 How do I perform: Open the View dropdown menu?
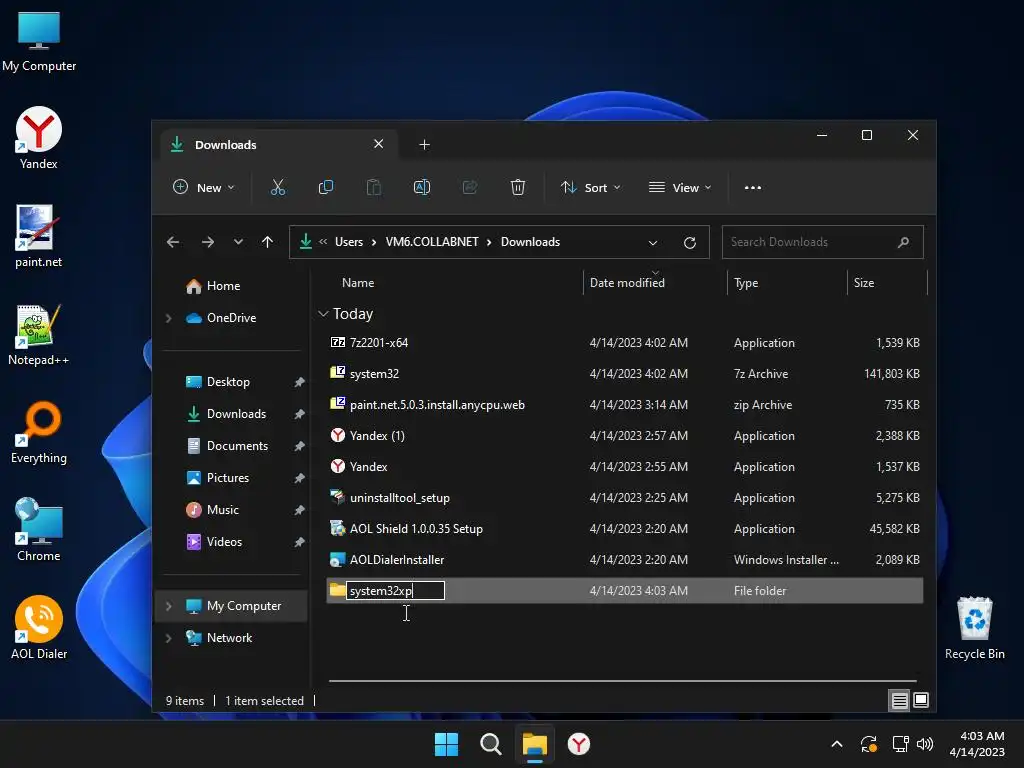click(x=680, y=187)
